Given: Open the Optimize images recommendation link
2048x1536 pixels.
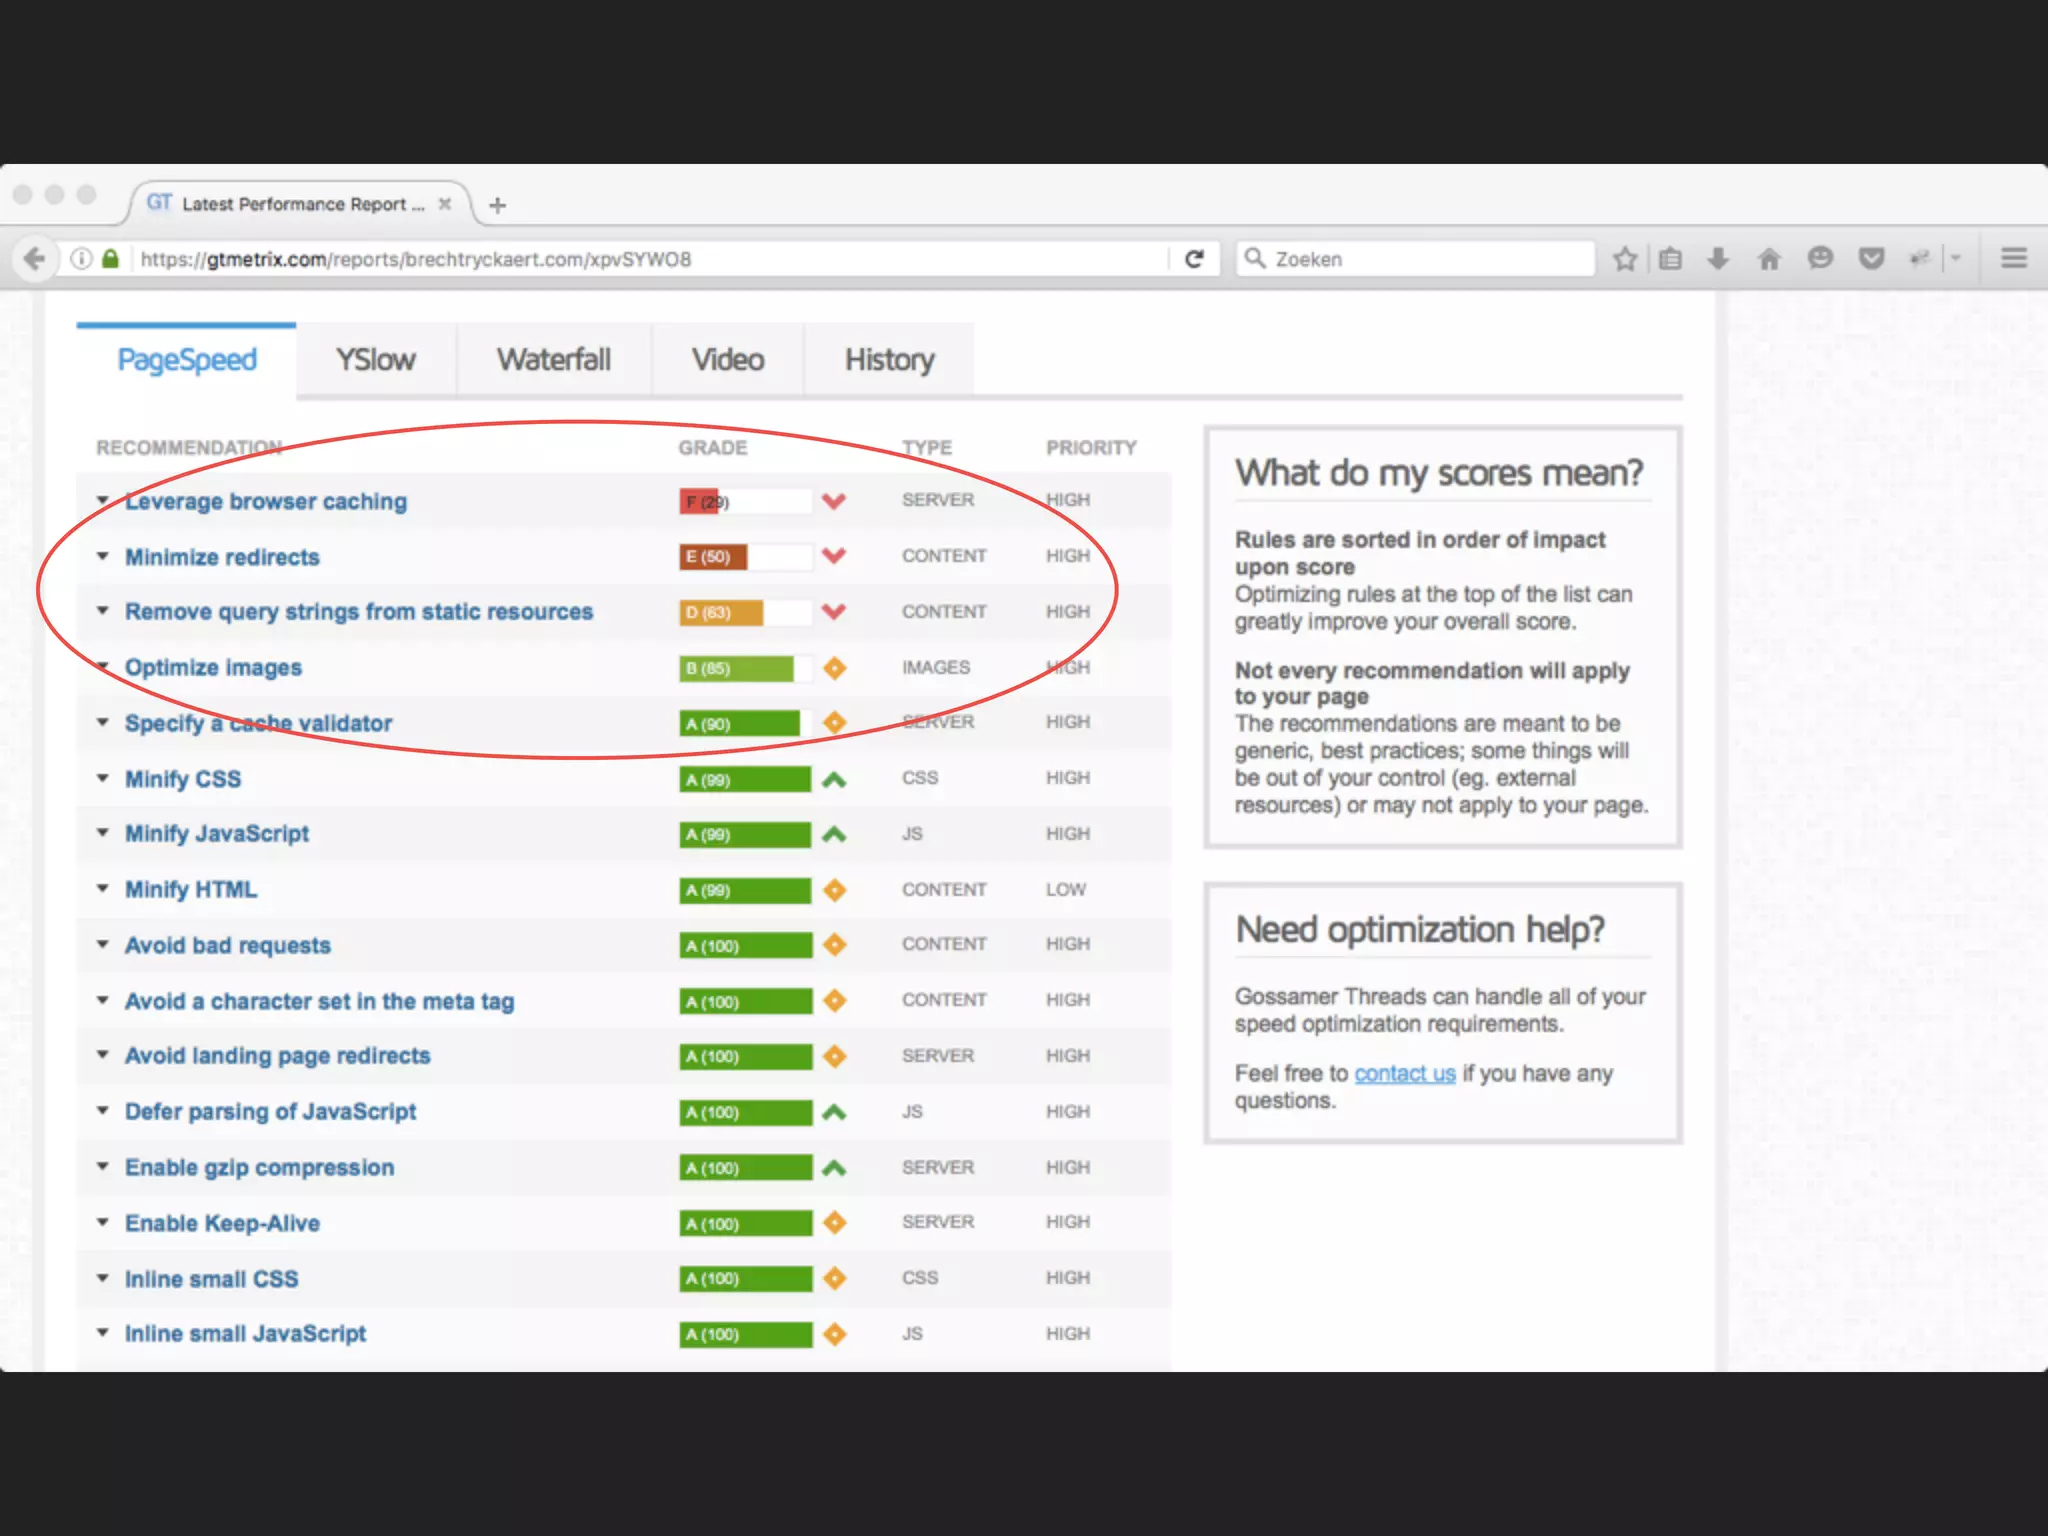Looking at the screenshot, I should (213, 667).
